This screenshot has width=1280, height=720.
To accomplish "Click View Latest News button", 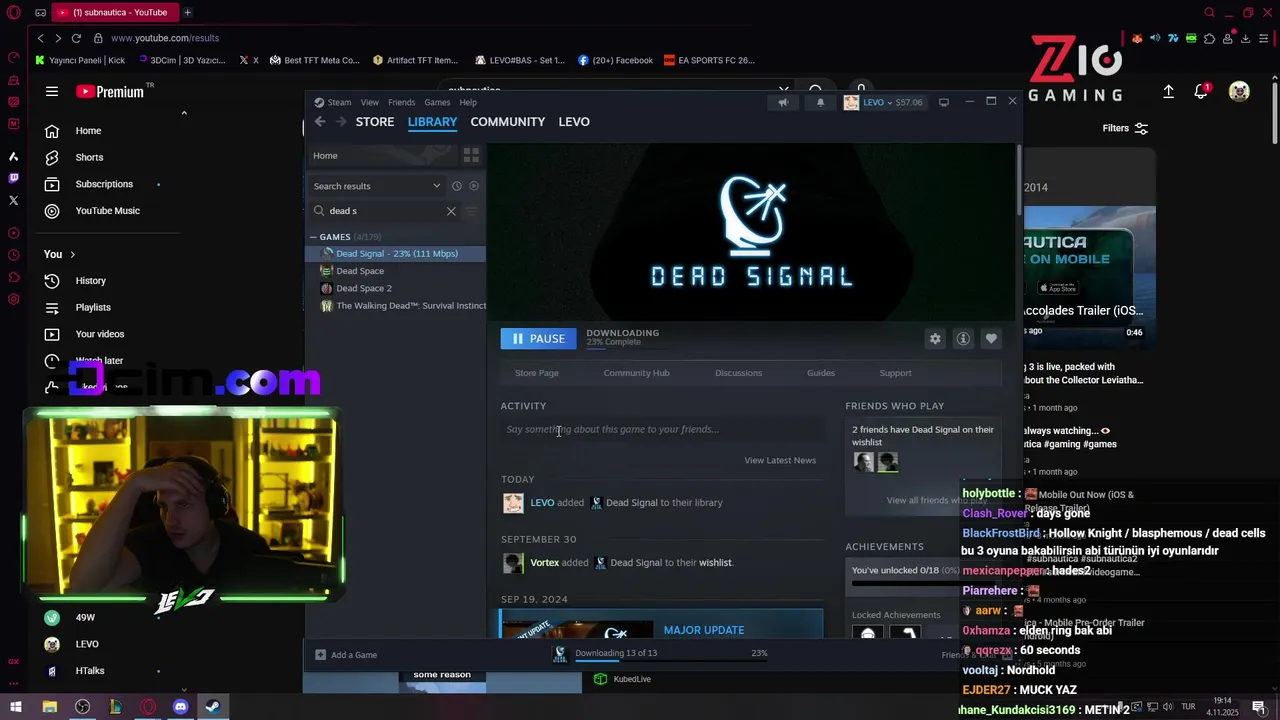I will tap(780, 460).
